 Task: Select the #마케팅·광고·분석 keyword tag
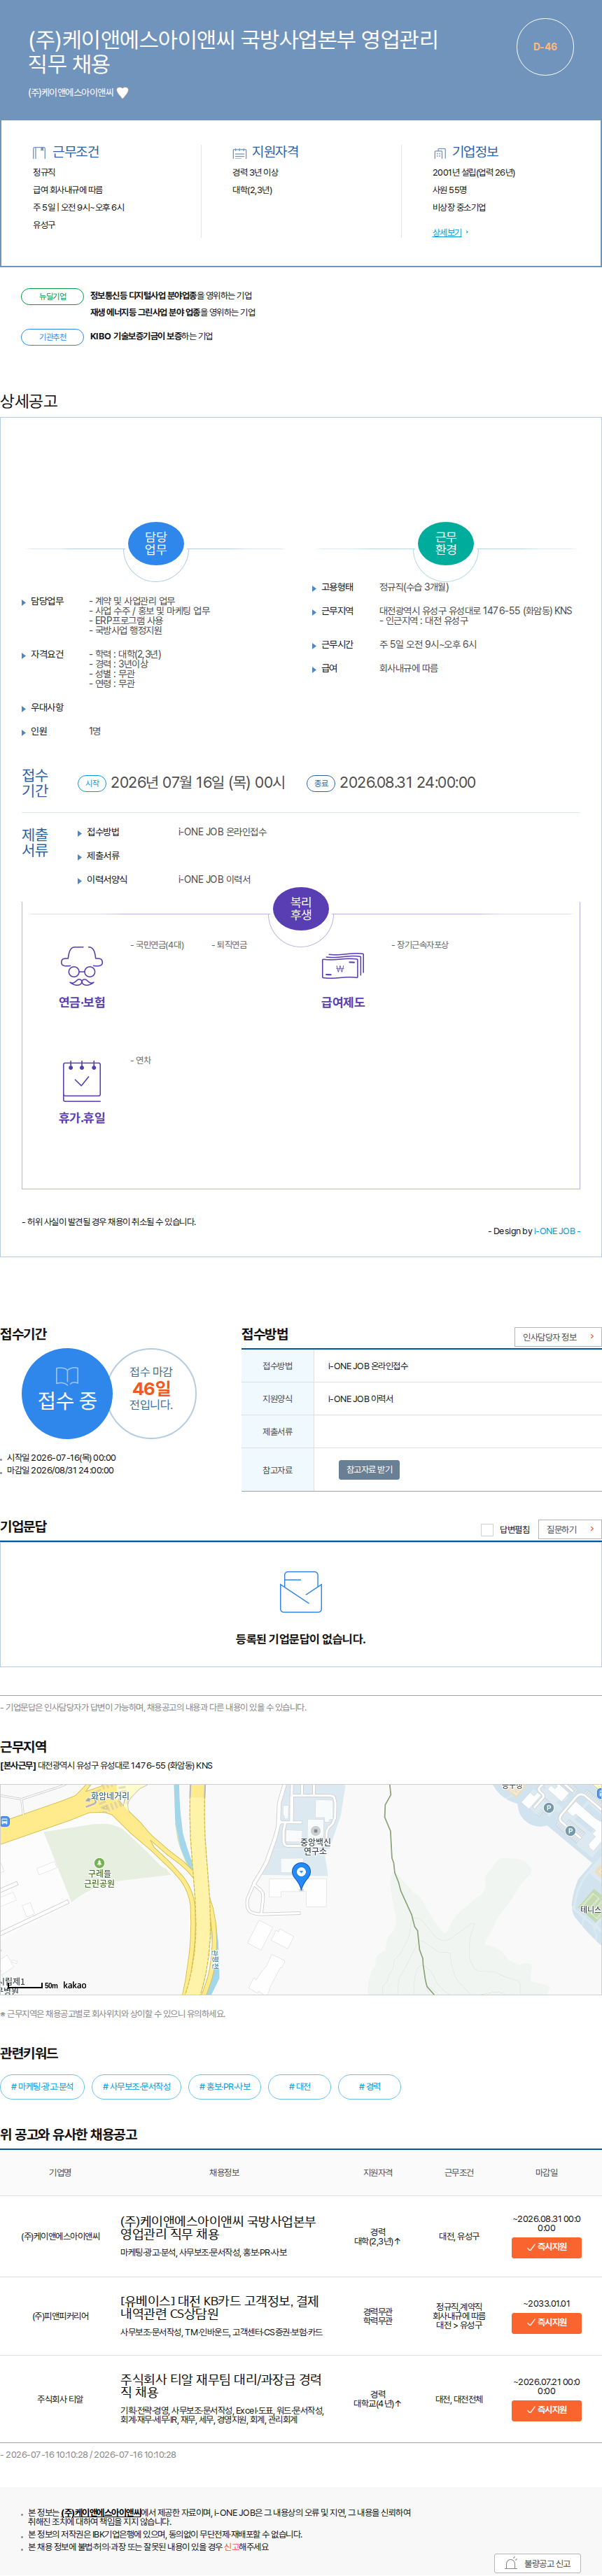coord(42,2087)
